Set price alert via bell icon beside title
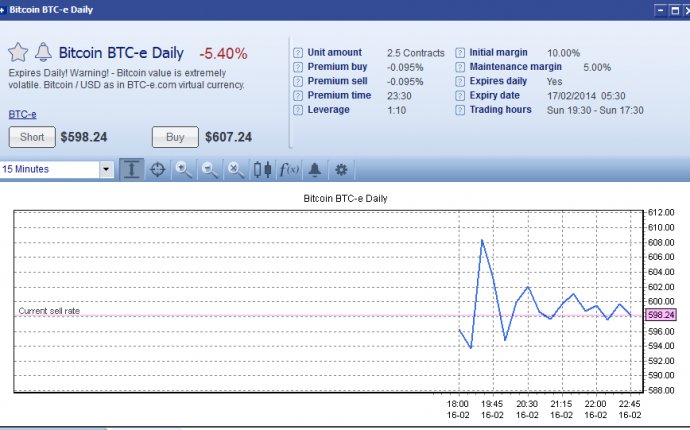This screenshot has height=430, width=690. click(43, 52)
